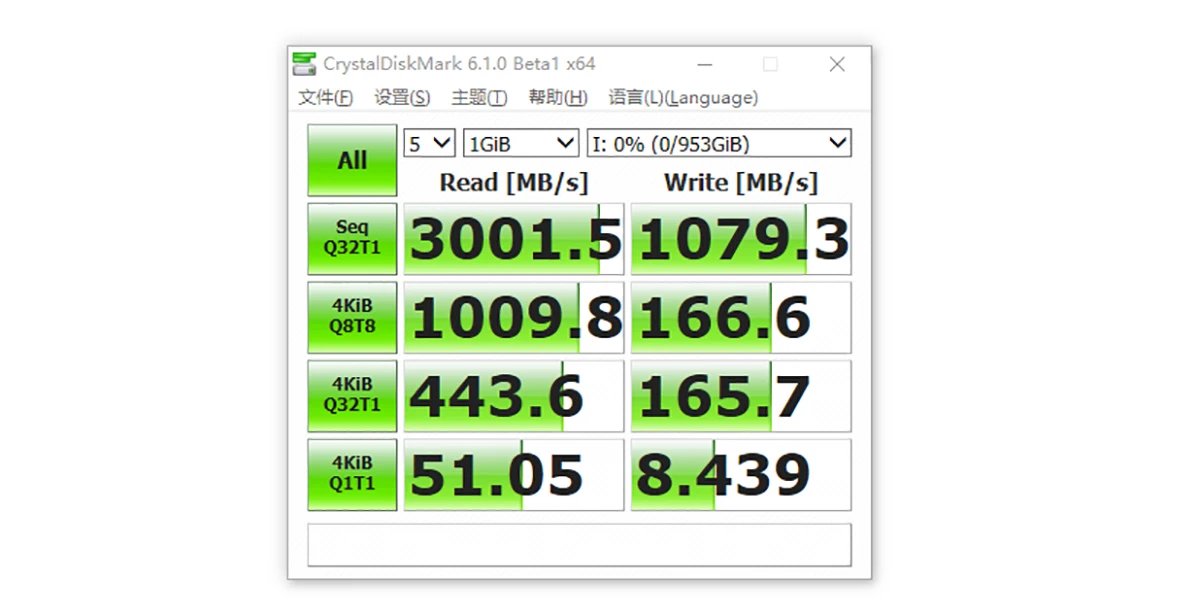Image resolution: width=1200 pixels, height=615 pixels.
Task: Select the 4KiB Q32T1 read value 443.6
Action: tap(514, 396)
